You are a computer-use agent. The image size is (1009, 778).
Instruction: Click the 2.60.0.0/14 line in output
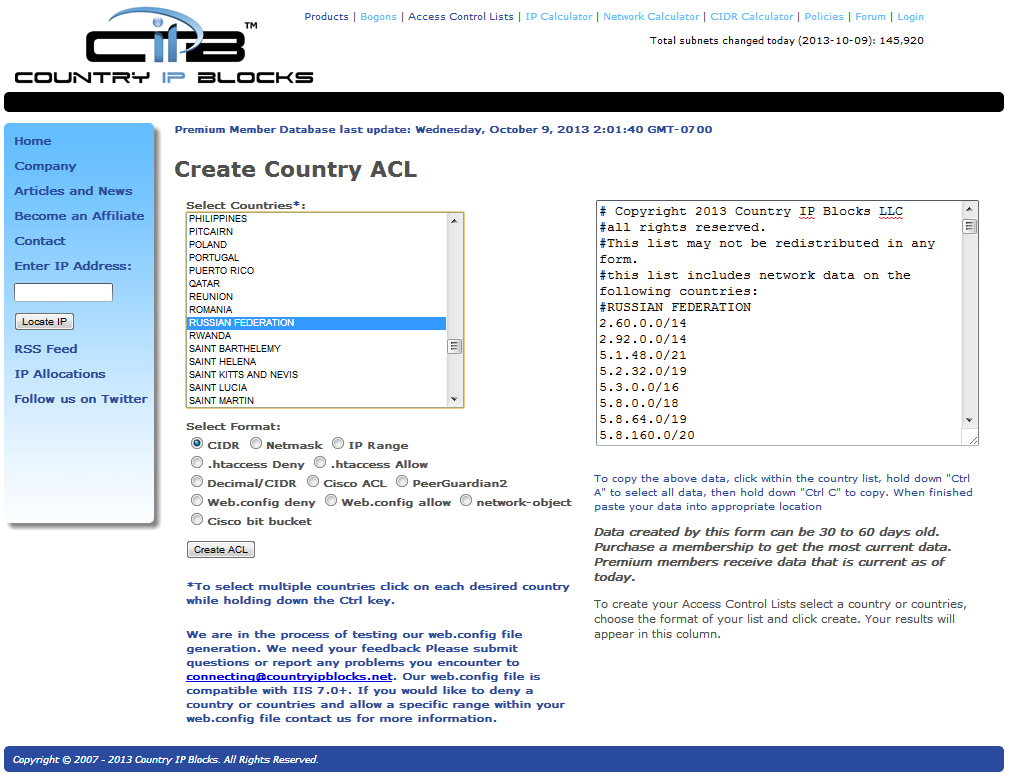click(643, 323)
